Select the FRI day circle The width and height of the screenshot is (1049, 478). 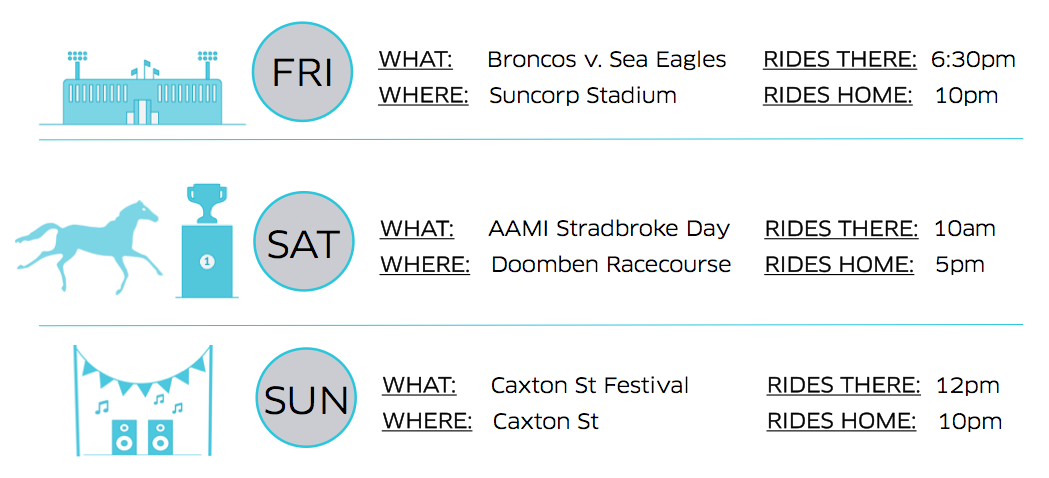pyautogui.click(x=302, y=73)
